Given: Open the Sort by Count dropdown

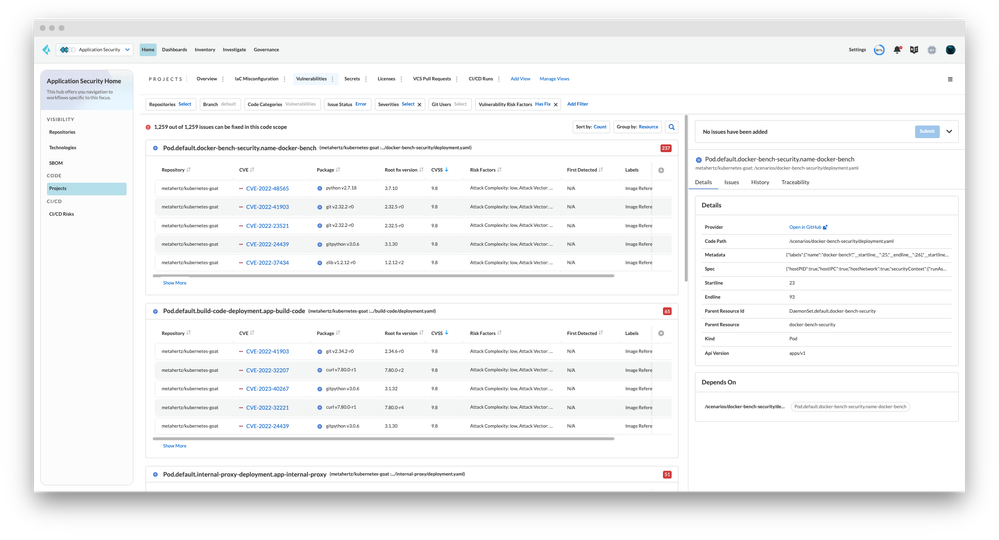Looking at the screenshot, I should [x=591, y=127].
